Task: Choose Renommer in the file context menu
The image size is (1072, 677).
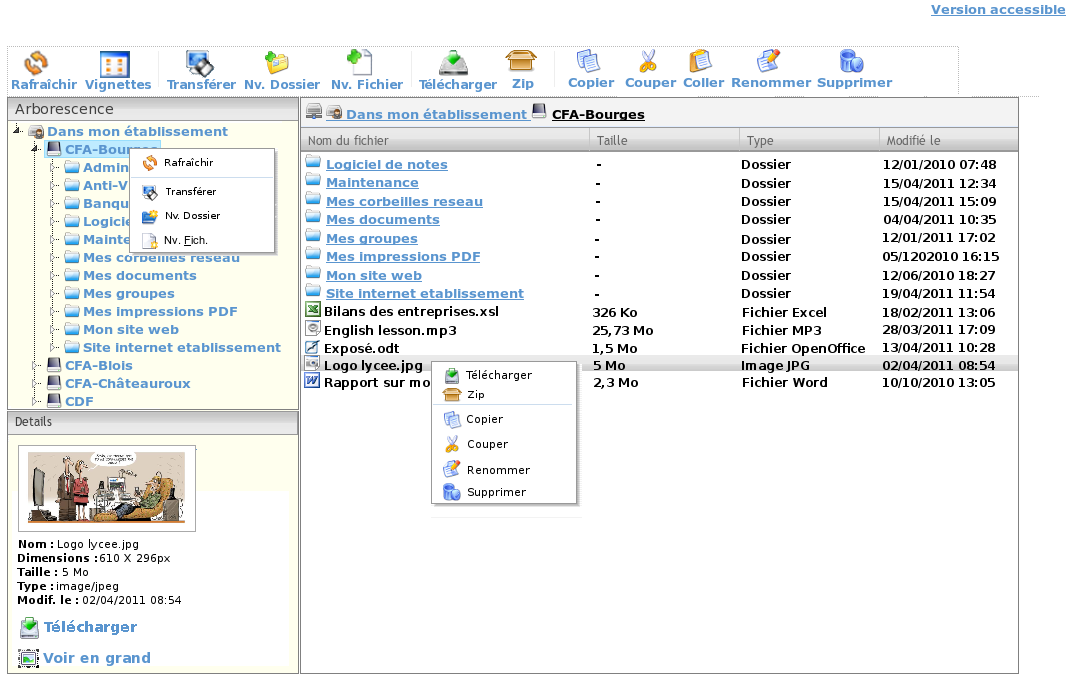Action: click(x=497, y=470)
